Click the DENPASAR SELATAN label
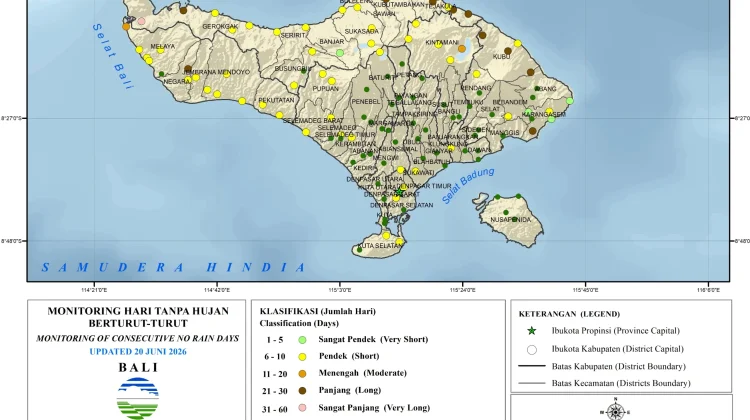The image size is (750, 420). point(402,205)
